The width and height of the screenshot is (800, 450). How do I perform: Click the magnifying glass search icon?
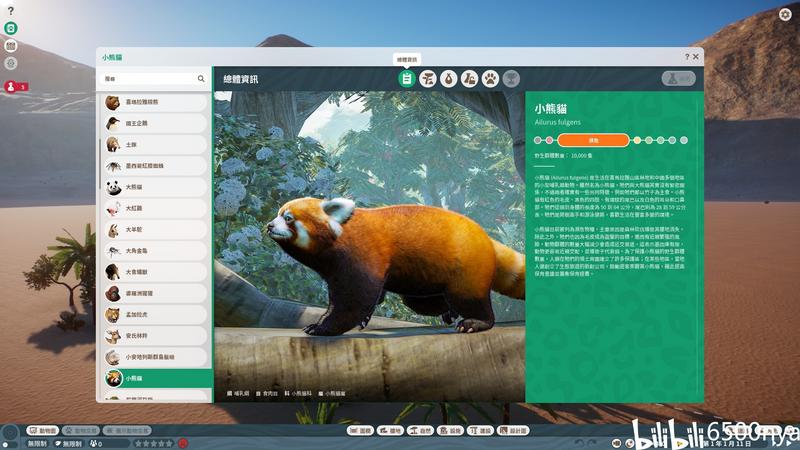coord(201,79)
